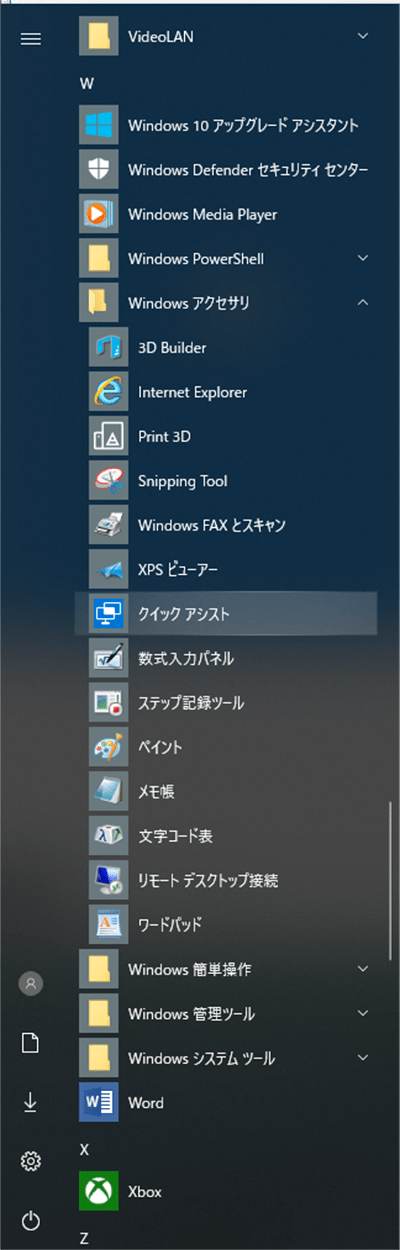
Task: Select the ワードパッド label
Action: [170, 924]
